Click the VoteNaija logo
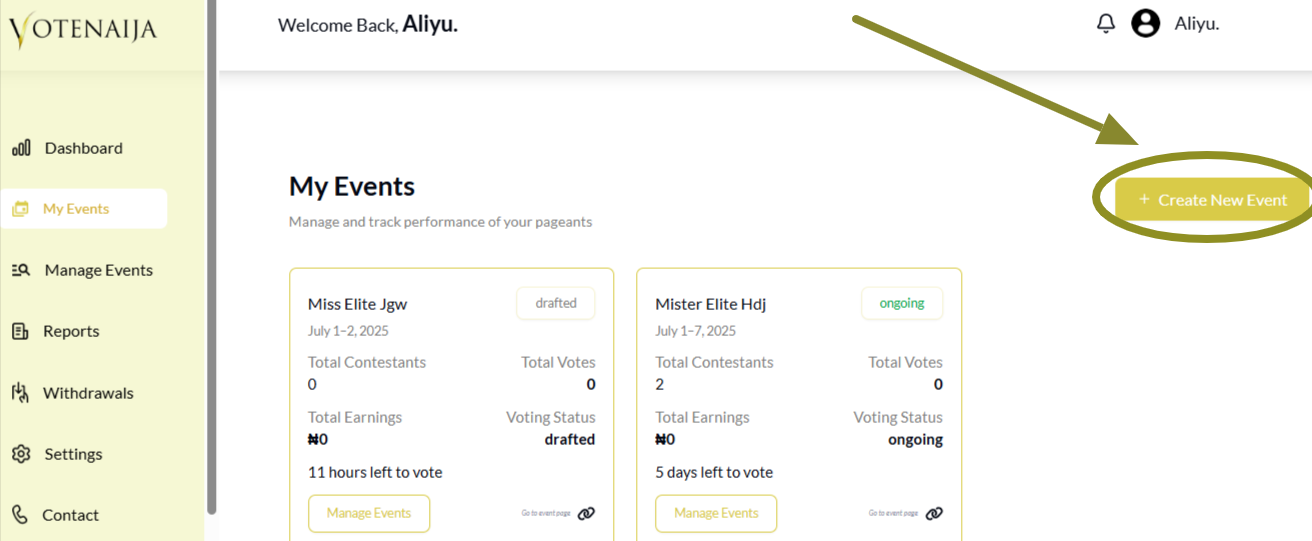This screenshot has width=1312, height=541. (83, 30)
